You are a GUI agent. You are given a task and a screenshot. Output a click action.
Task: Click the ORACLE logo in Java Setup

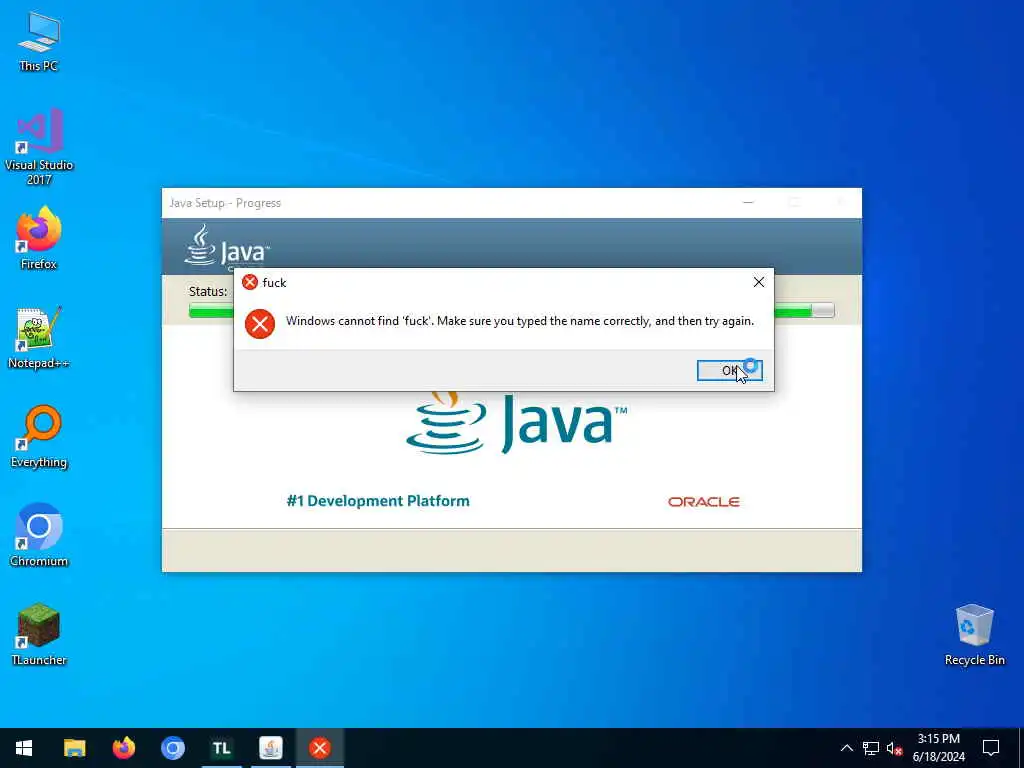[x=703, y=502]
